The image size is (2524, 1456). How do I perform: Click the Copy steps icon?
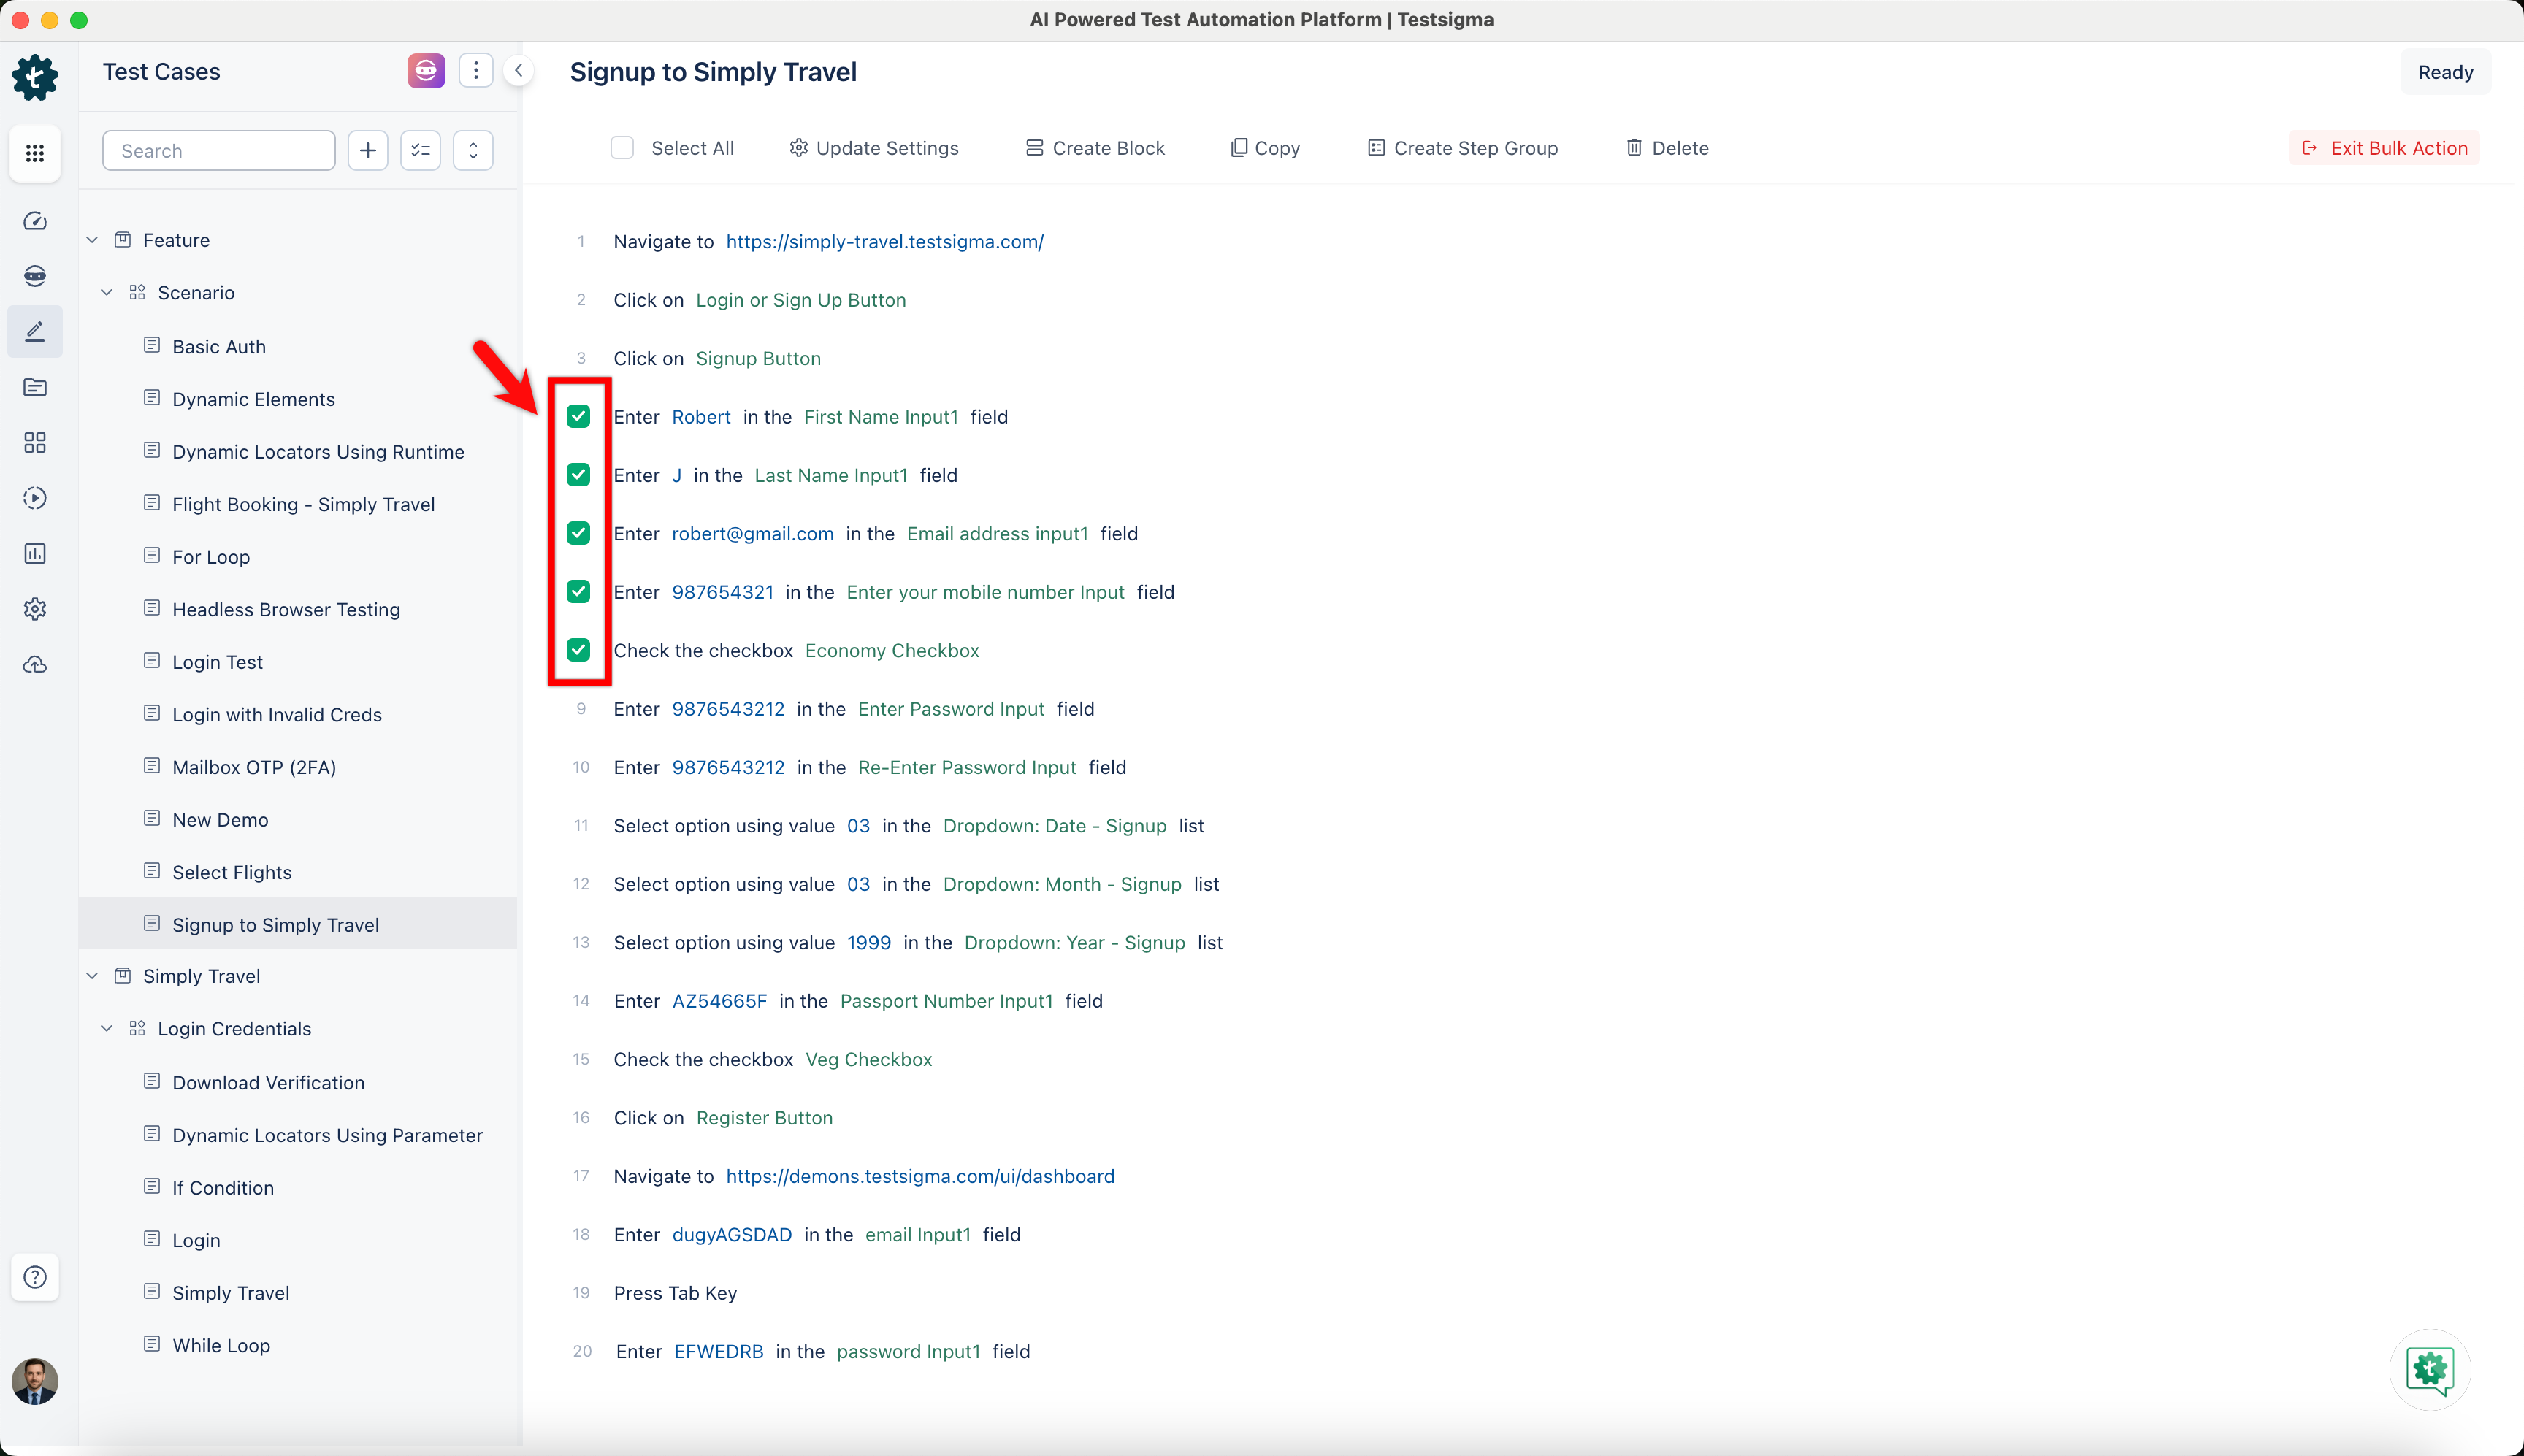click(1238, 148)
